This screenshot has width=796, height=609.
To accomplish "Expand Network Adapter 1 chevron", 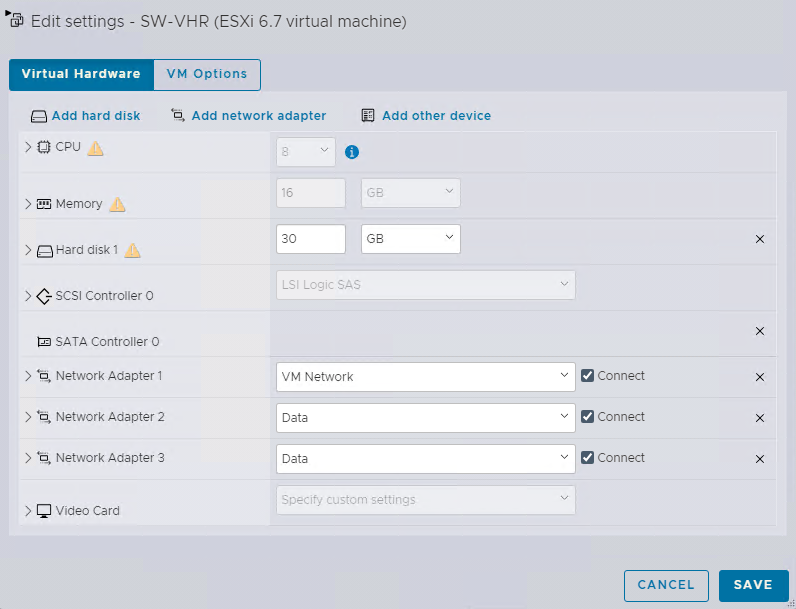I will (x=28, y=376).
